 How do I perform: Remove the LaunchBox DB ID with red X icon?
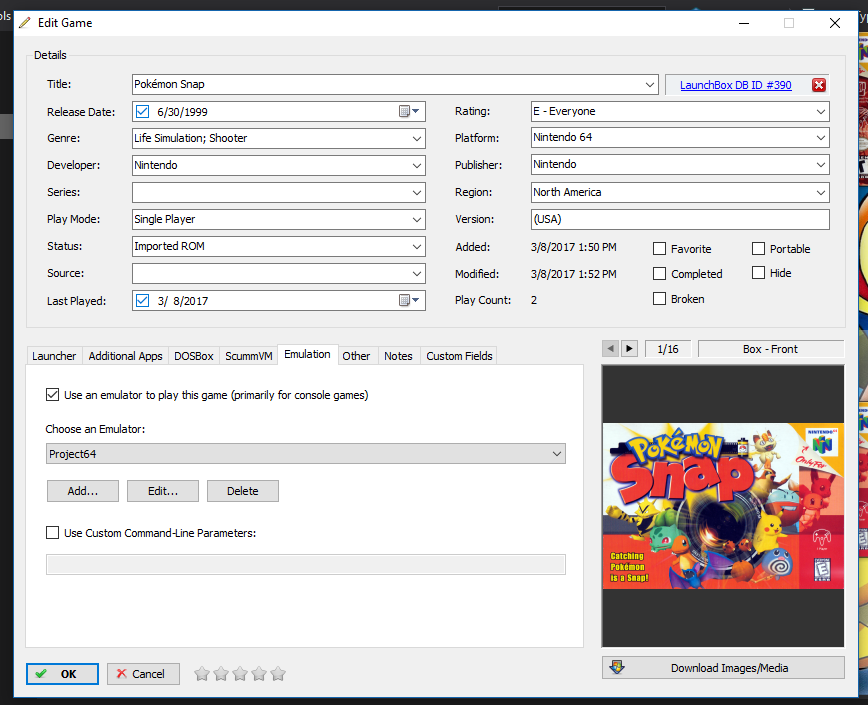819,85
